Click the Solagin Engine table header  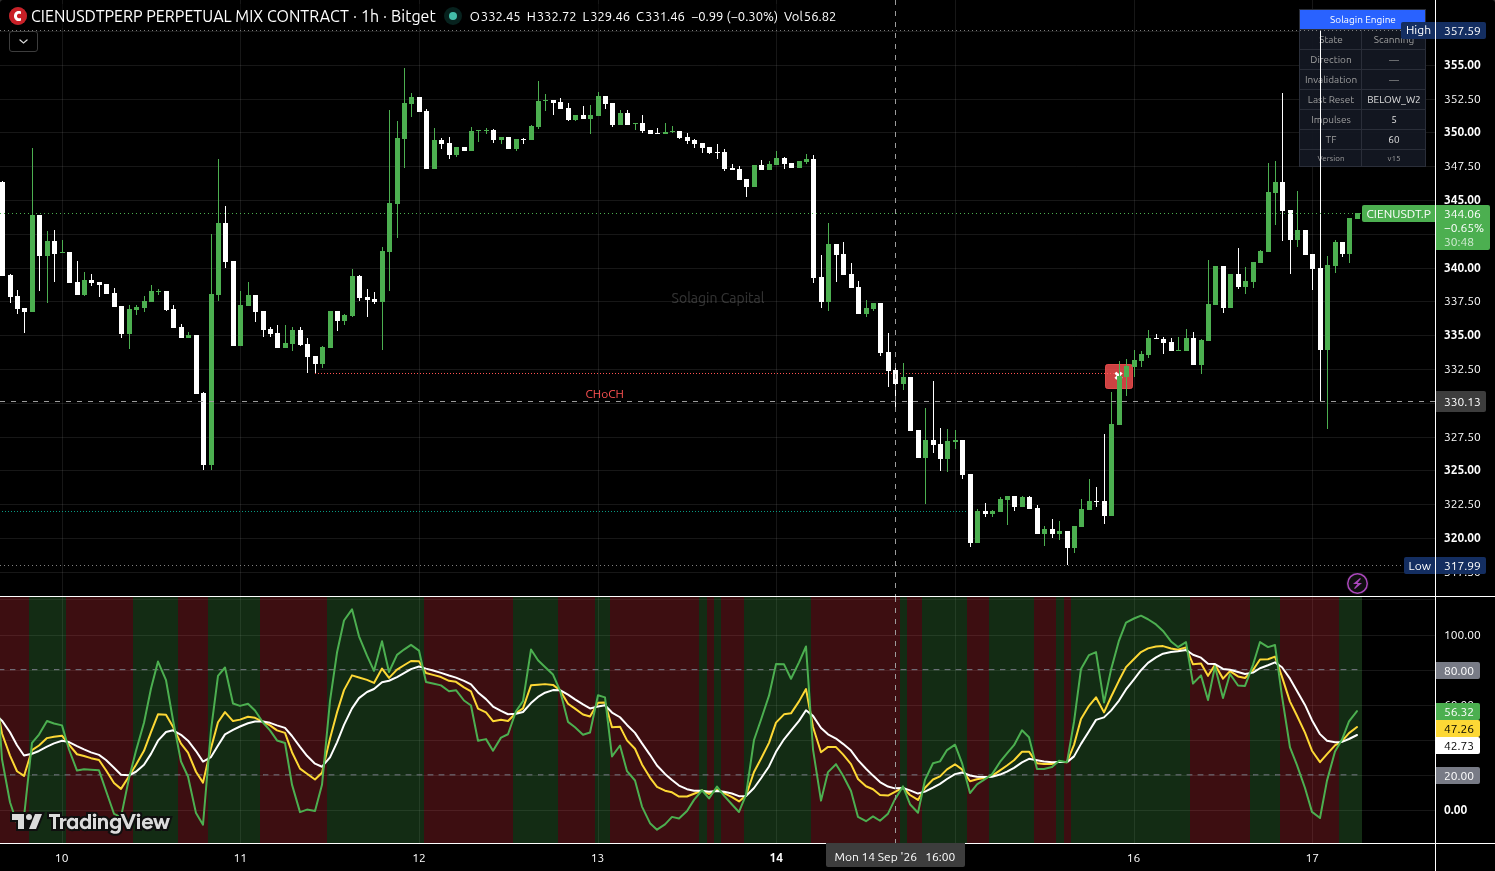1362,20
